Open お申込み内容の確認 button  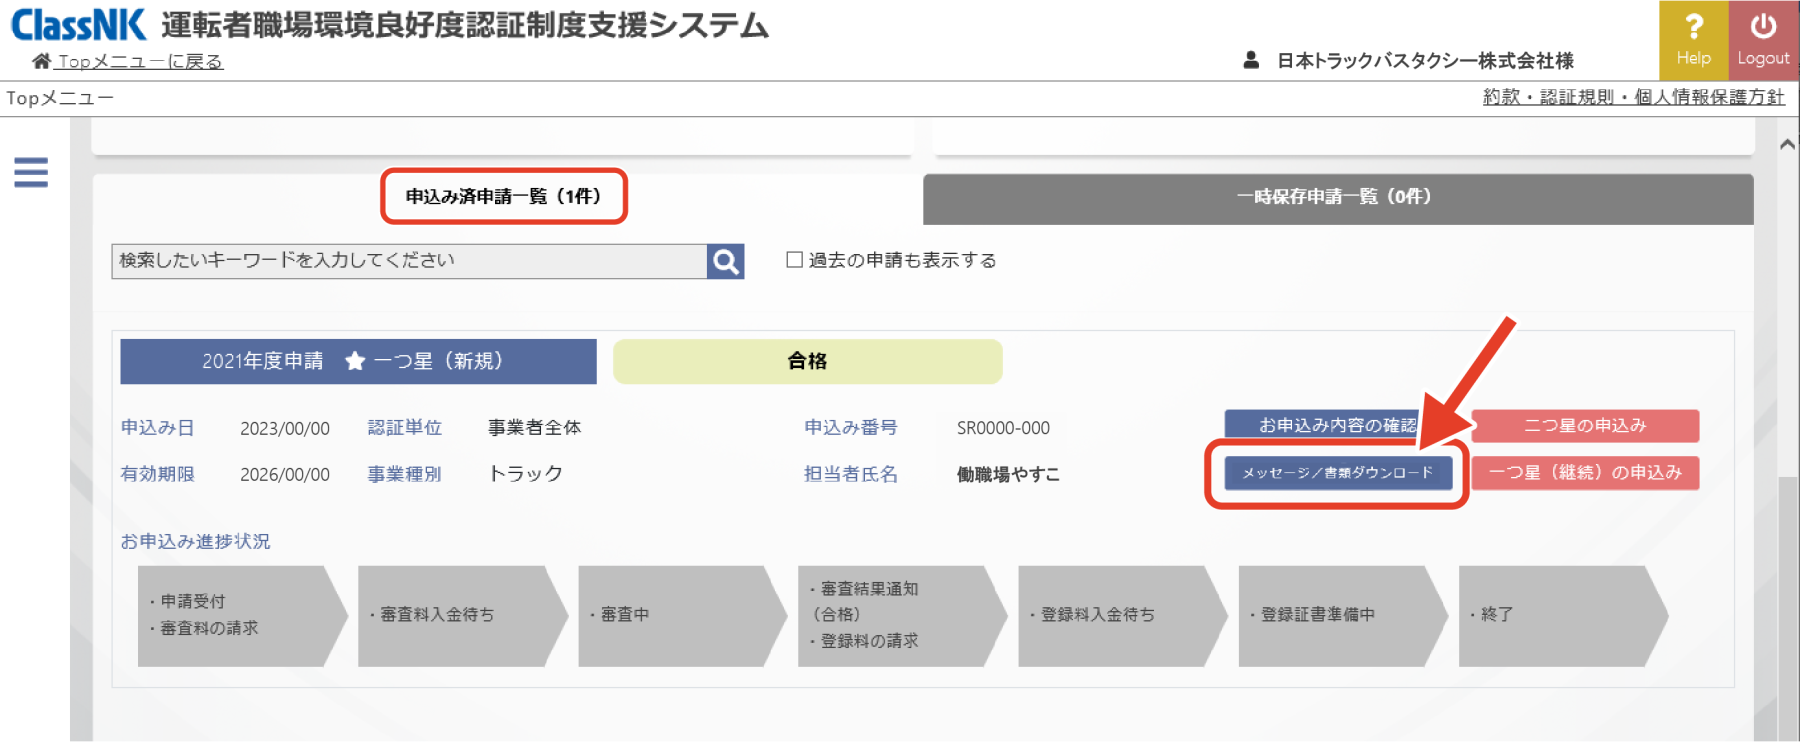[1337, 425]
